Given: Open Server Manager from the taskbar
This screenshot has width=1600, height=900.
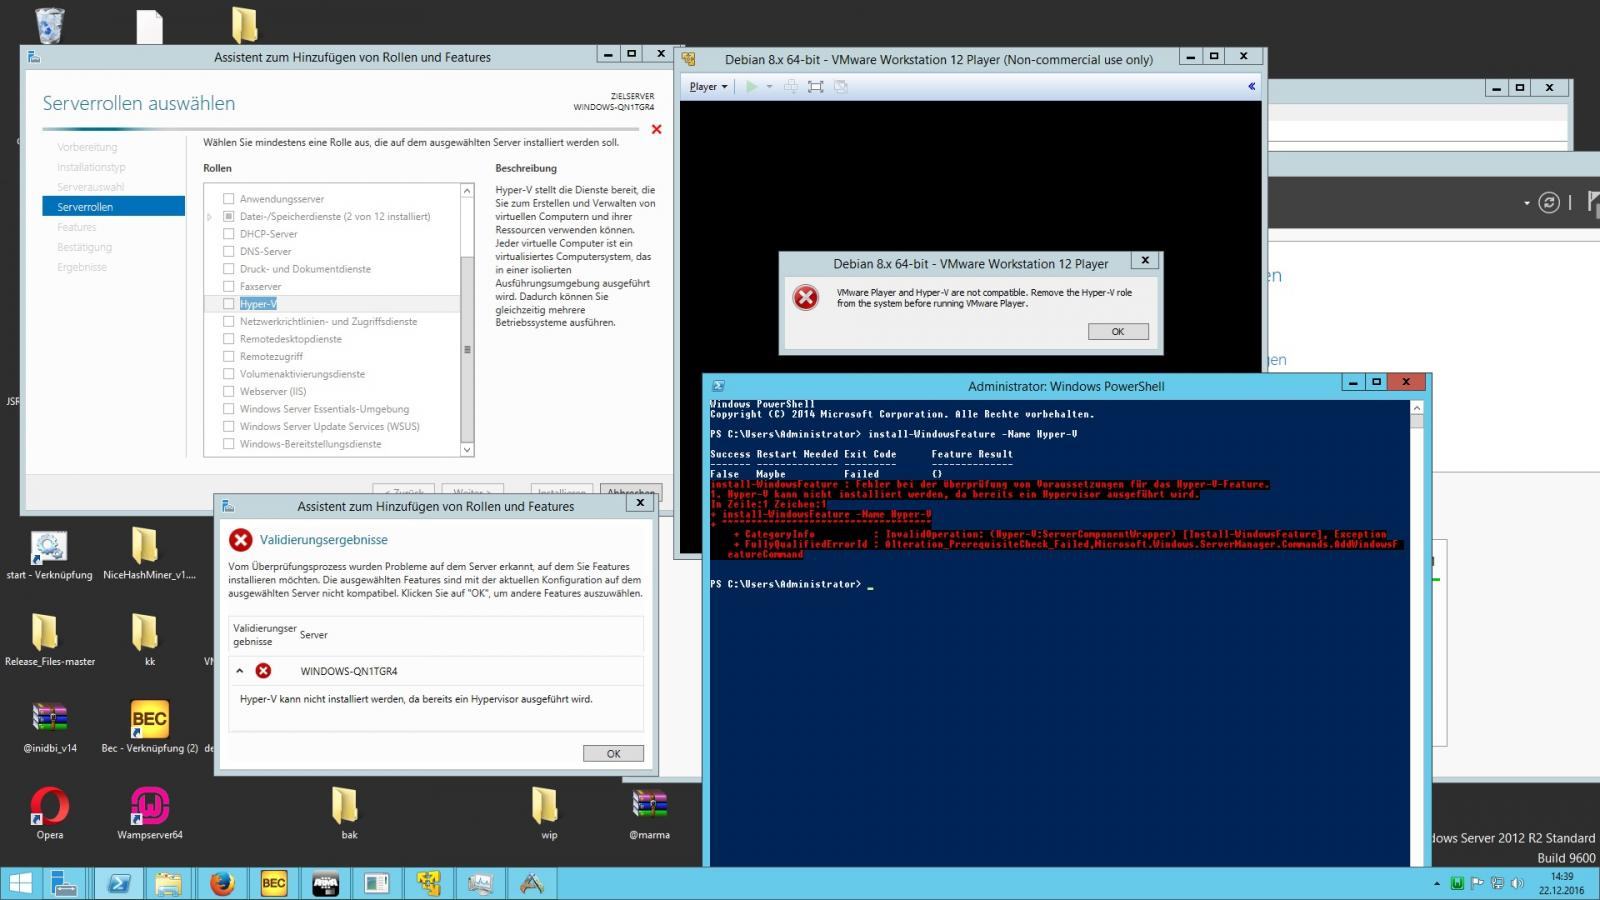Looking at the screenshot, I should coord(65,884).
